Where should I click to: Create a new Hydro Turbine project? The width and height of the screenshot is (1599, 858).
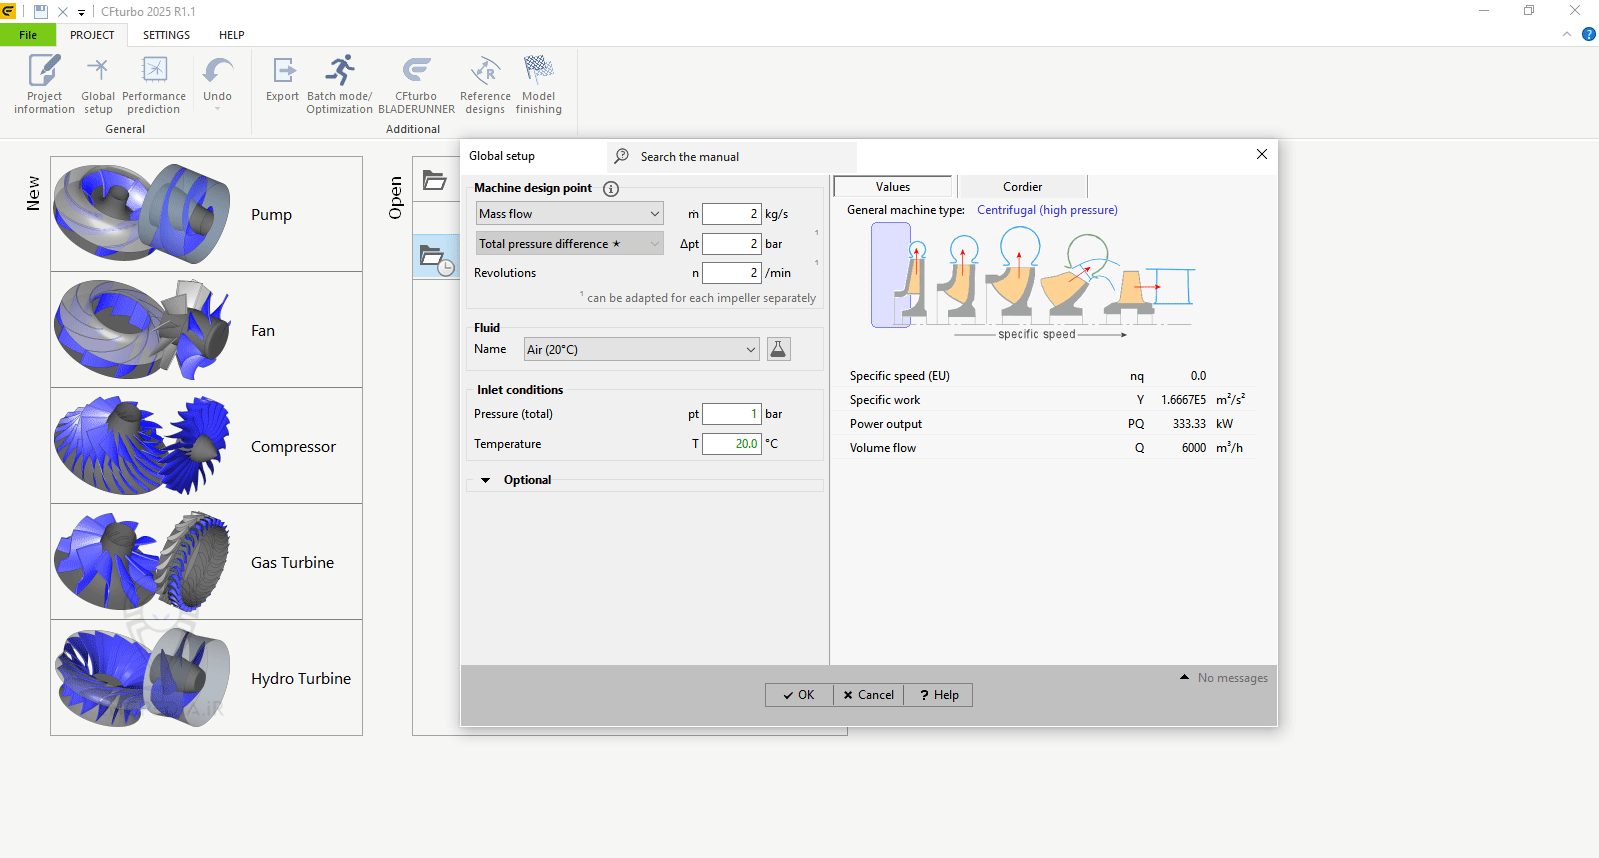(206, 678)
